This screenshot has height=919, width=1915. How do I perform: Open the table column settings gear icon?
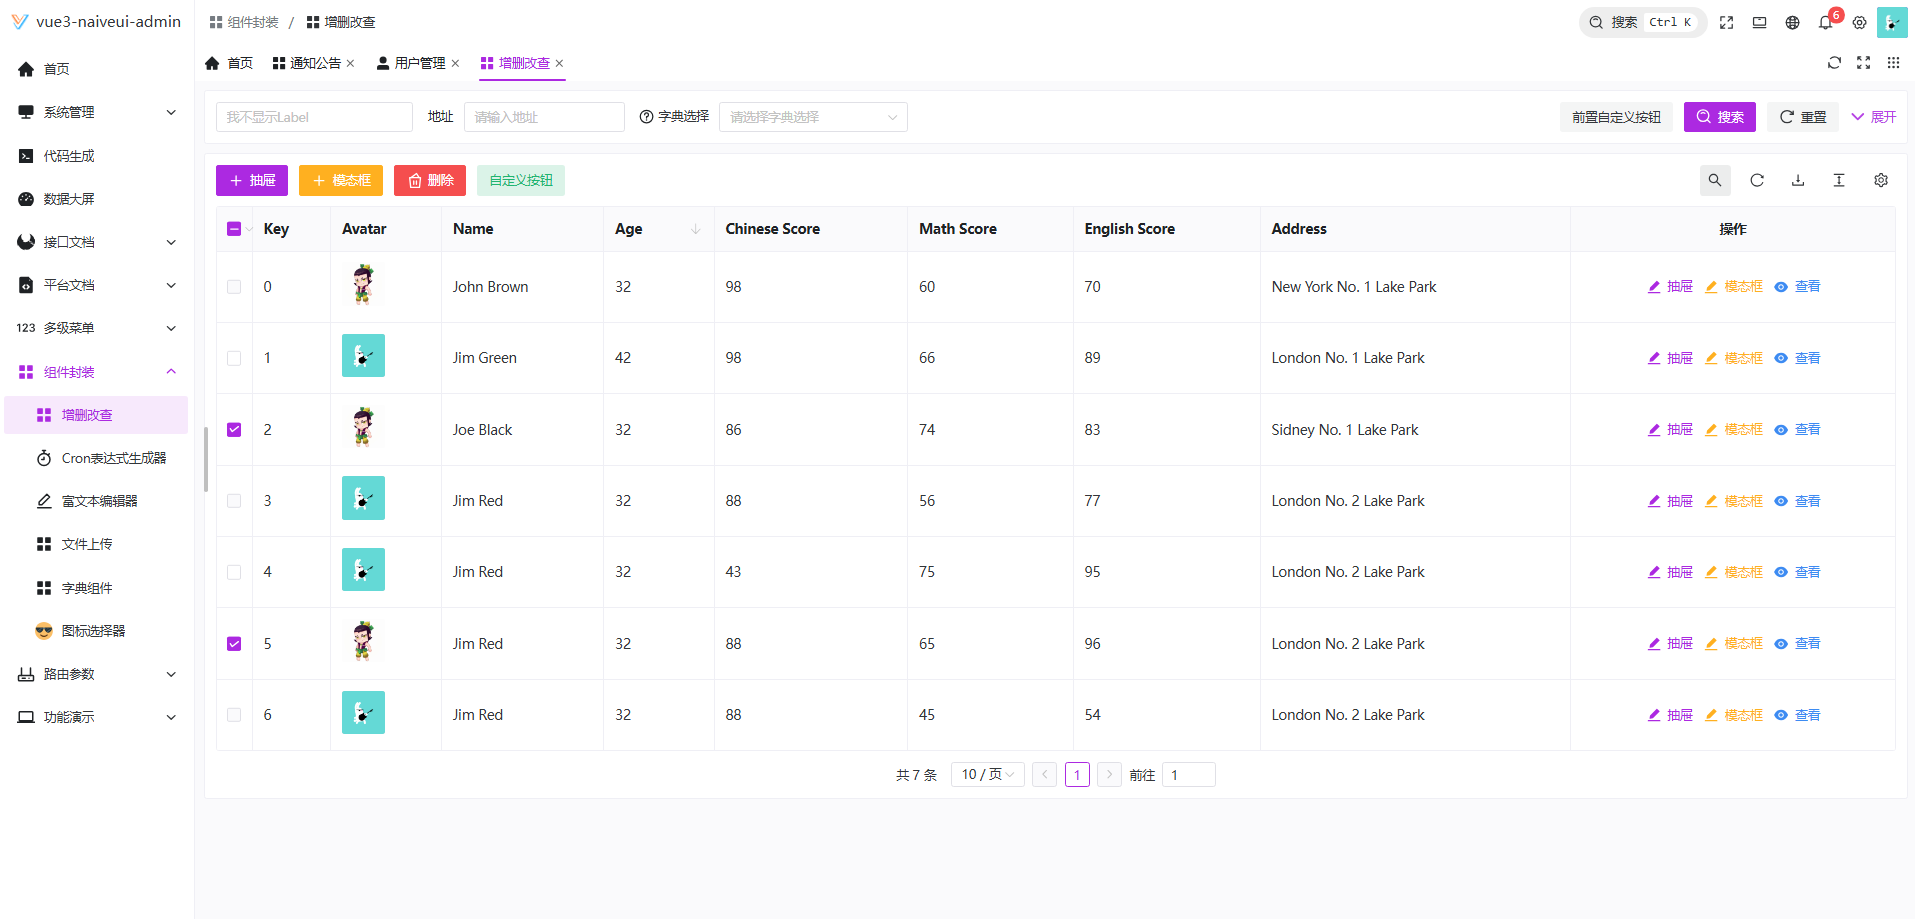click(1881, 180)
